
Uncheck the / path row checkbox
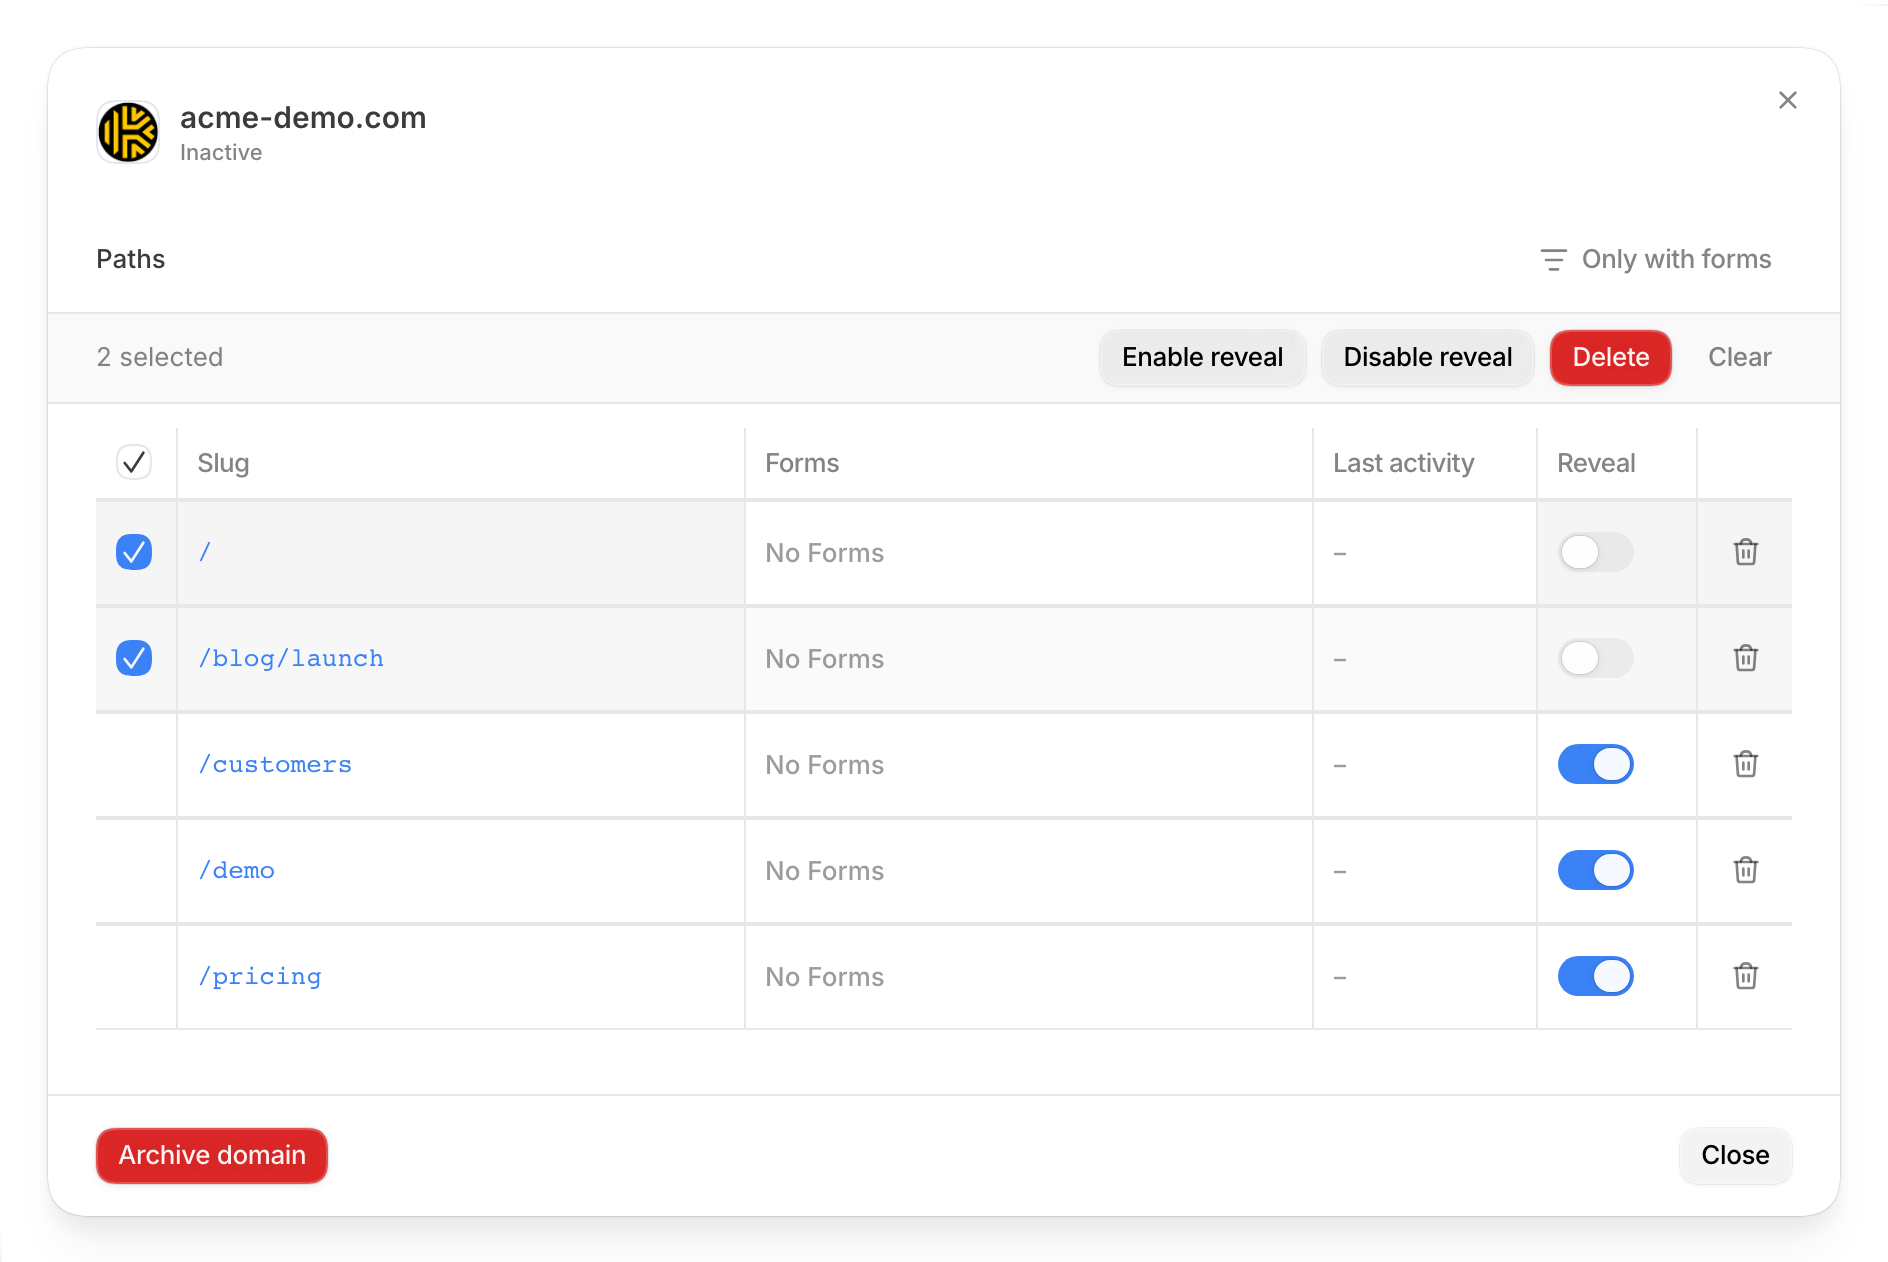(134, 552)
